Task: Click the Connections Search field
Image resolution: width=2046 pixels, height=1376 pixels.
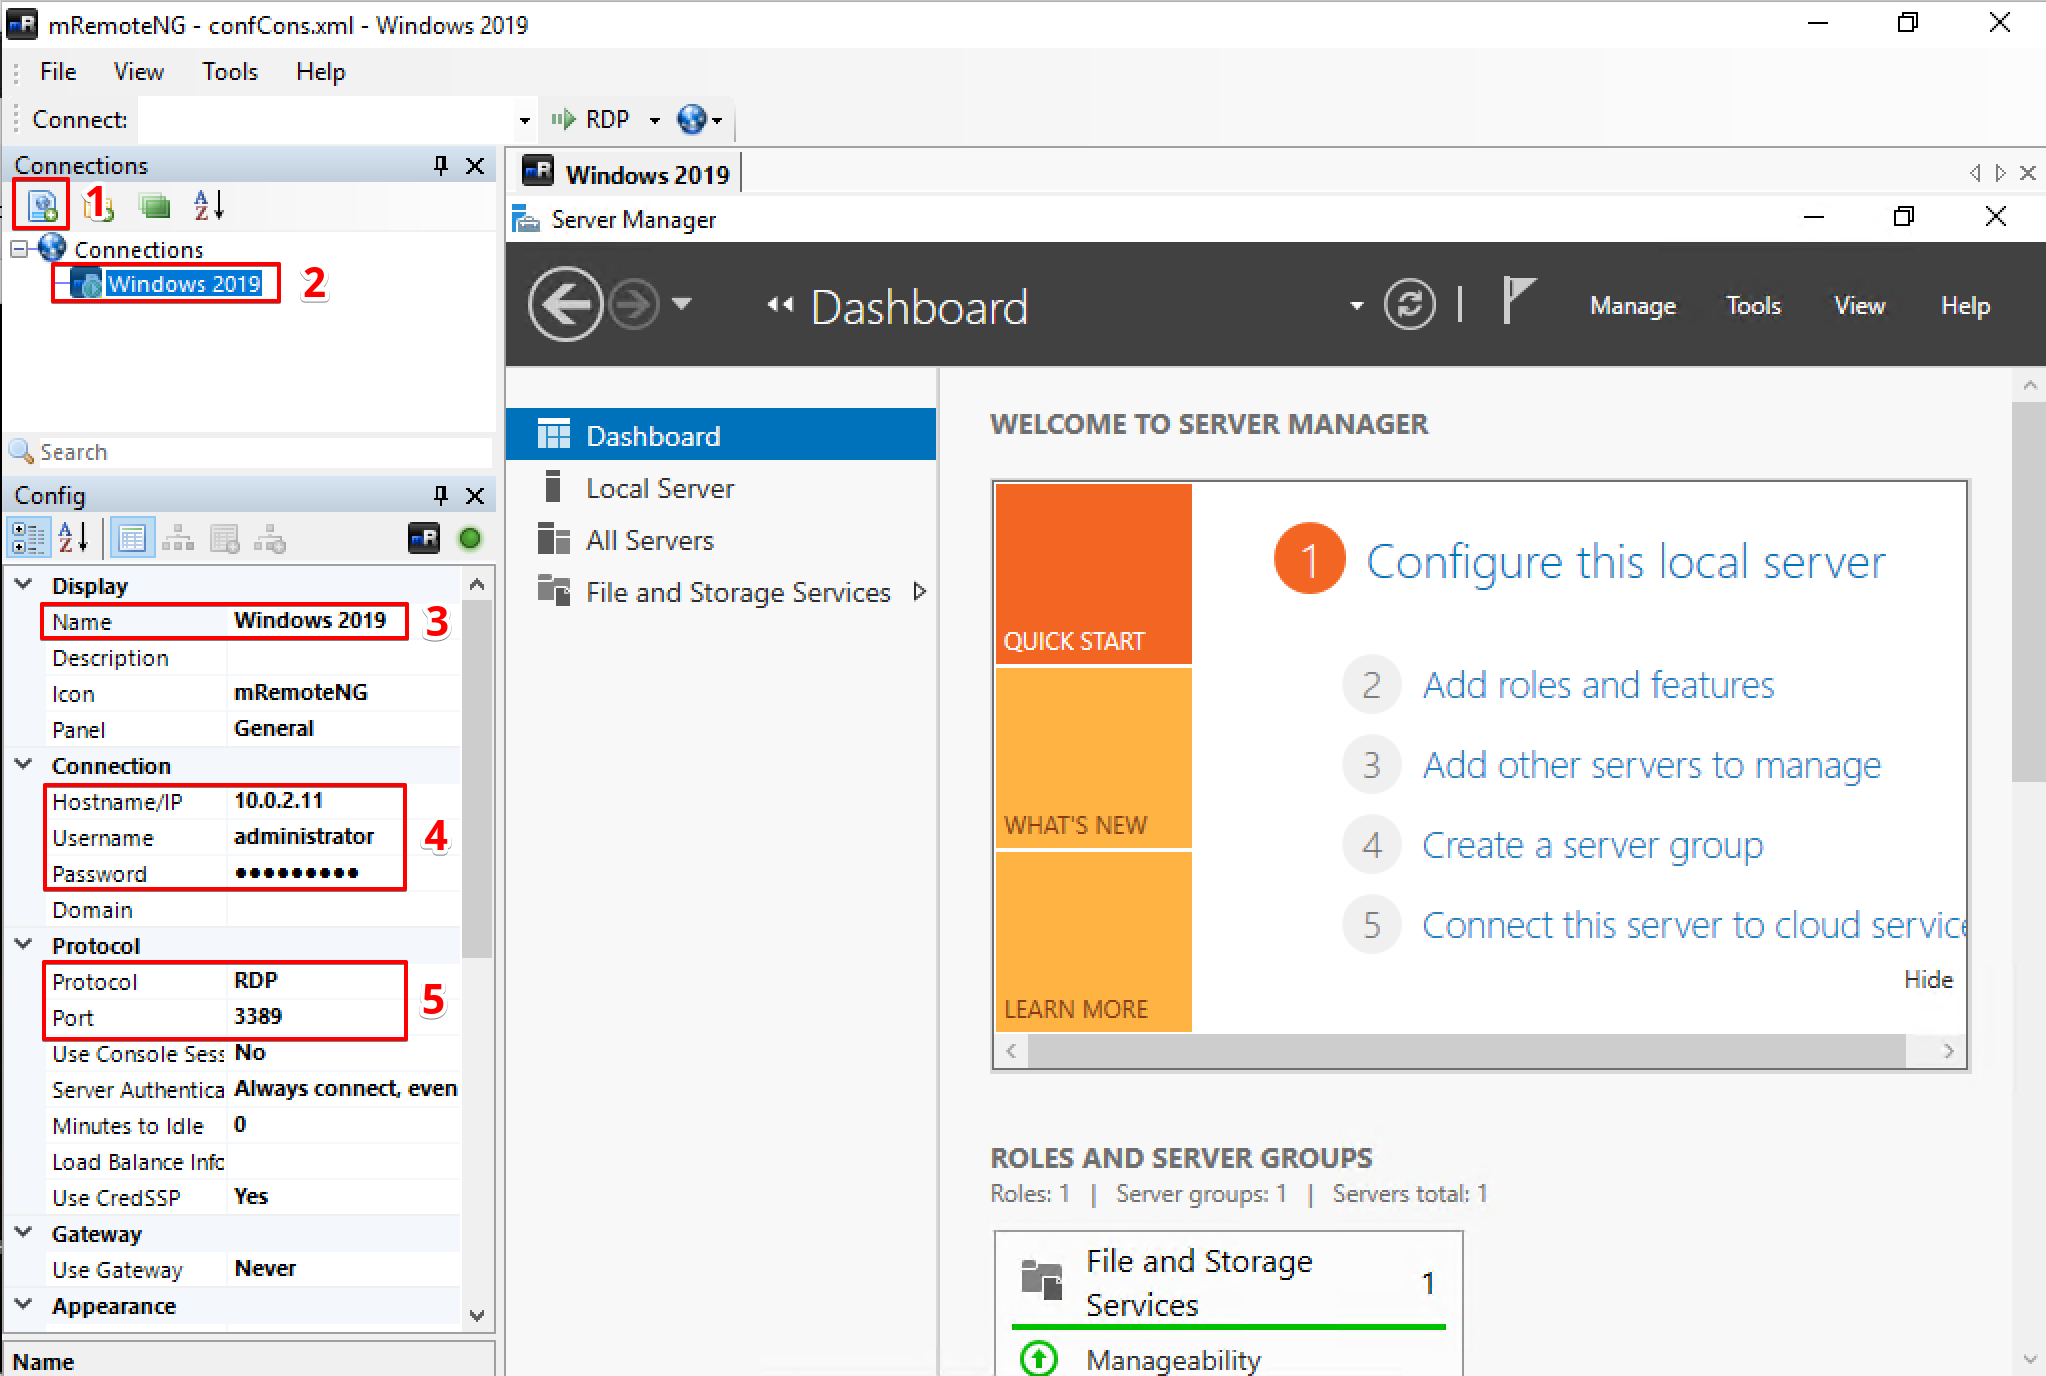Action: coord(260,452)
